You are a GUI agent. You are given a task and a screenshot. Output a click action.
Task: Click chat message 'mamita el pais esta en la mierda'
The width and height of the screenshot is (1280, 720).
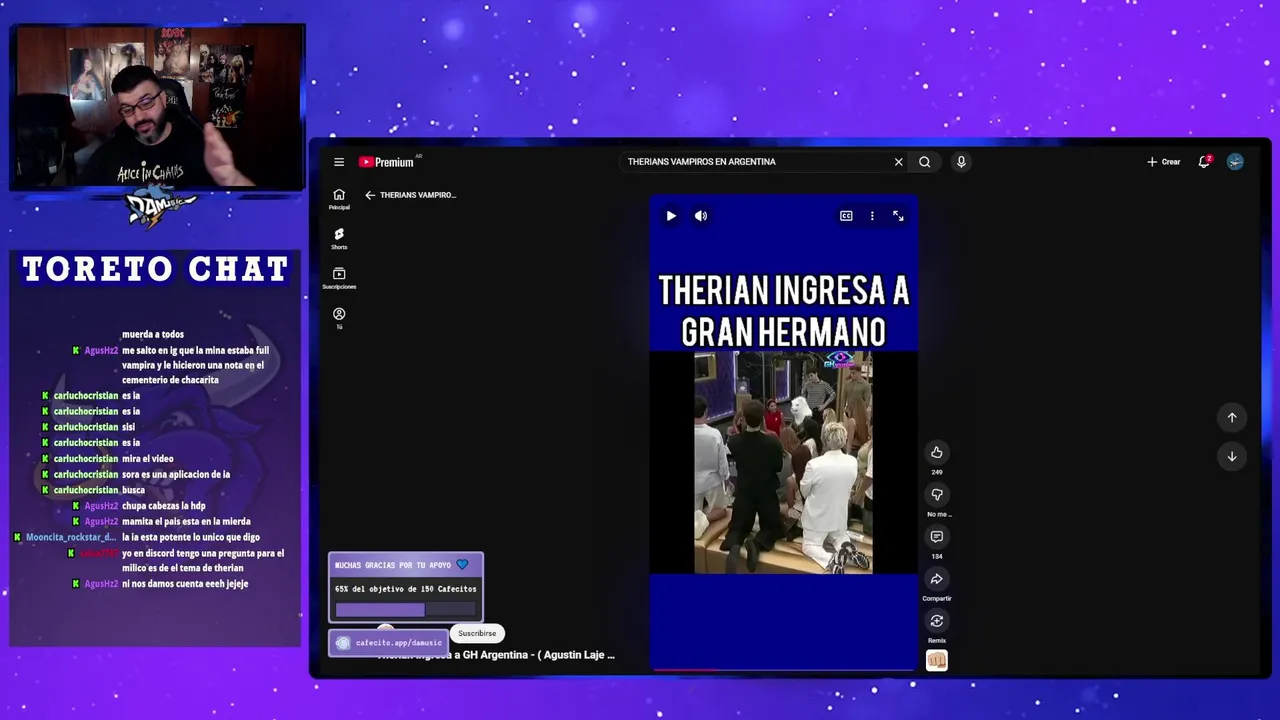186,521
